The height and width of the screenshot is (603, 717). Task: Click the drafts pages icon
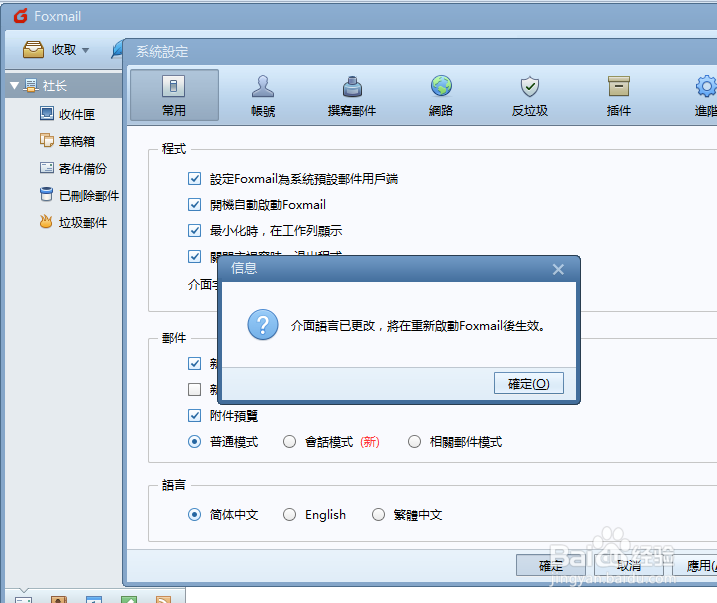point(47,140)
